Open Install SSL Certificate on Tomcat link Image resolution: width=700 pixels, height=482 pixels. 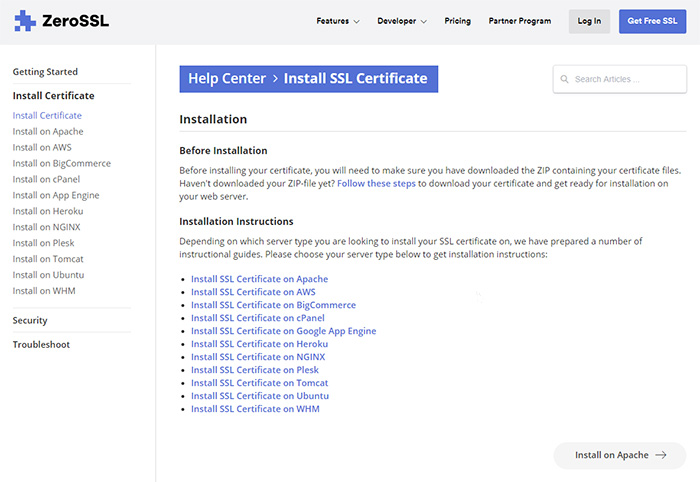pyautogui.click(x=259, y=383)
